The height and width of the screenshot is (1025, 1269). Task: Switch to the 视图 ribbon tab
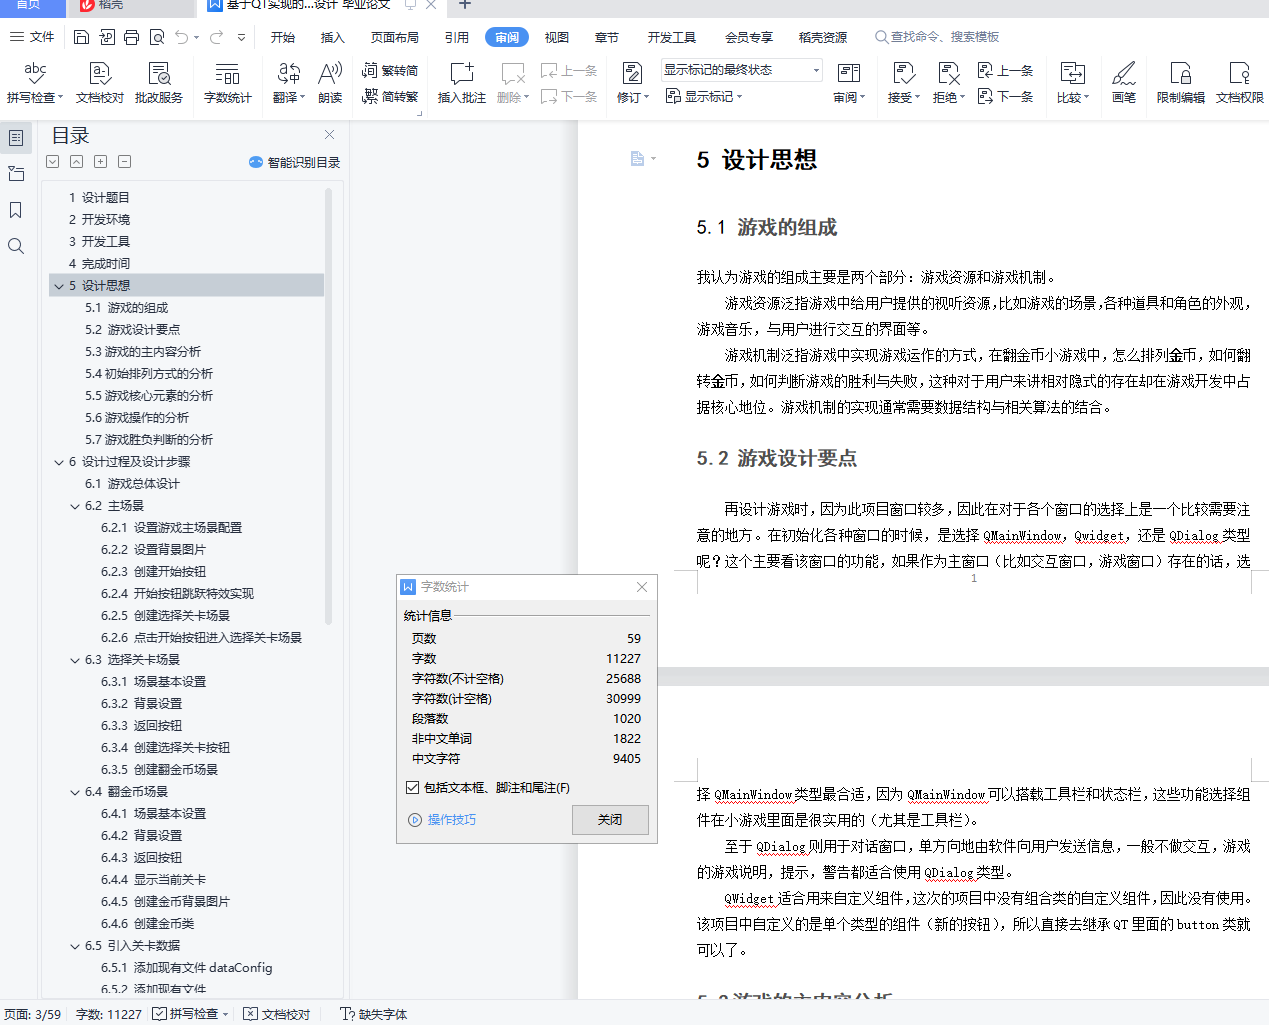(556, 37)
